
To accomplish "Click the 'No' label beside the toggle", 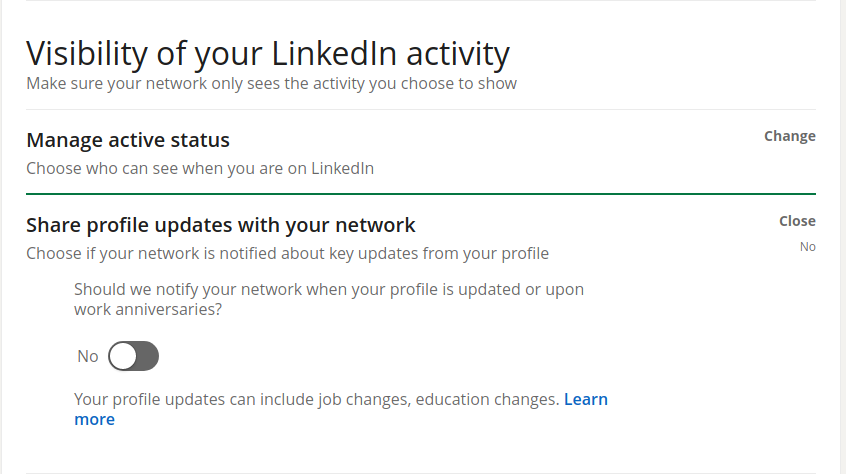I will [x=88, y=356].
